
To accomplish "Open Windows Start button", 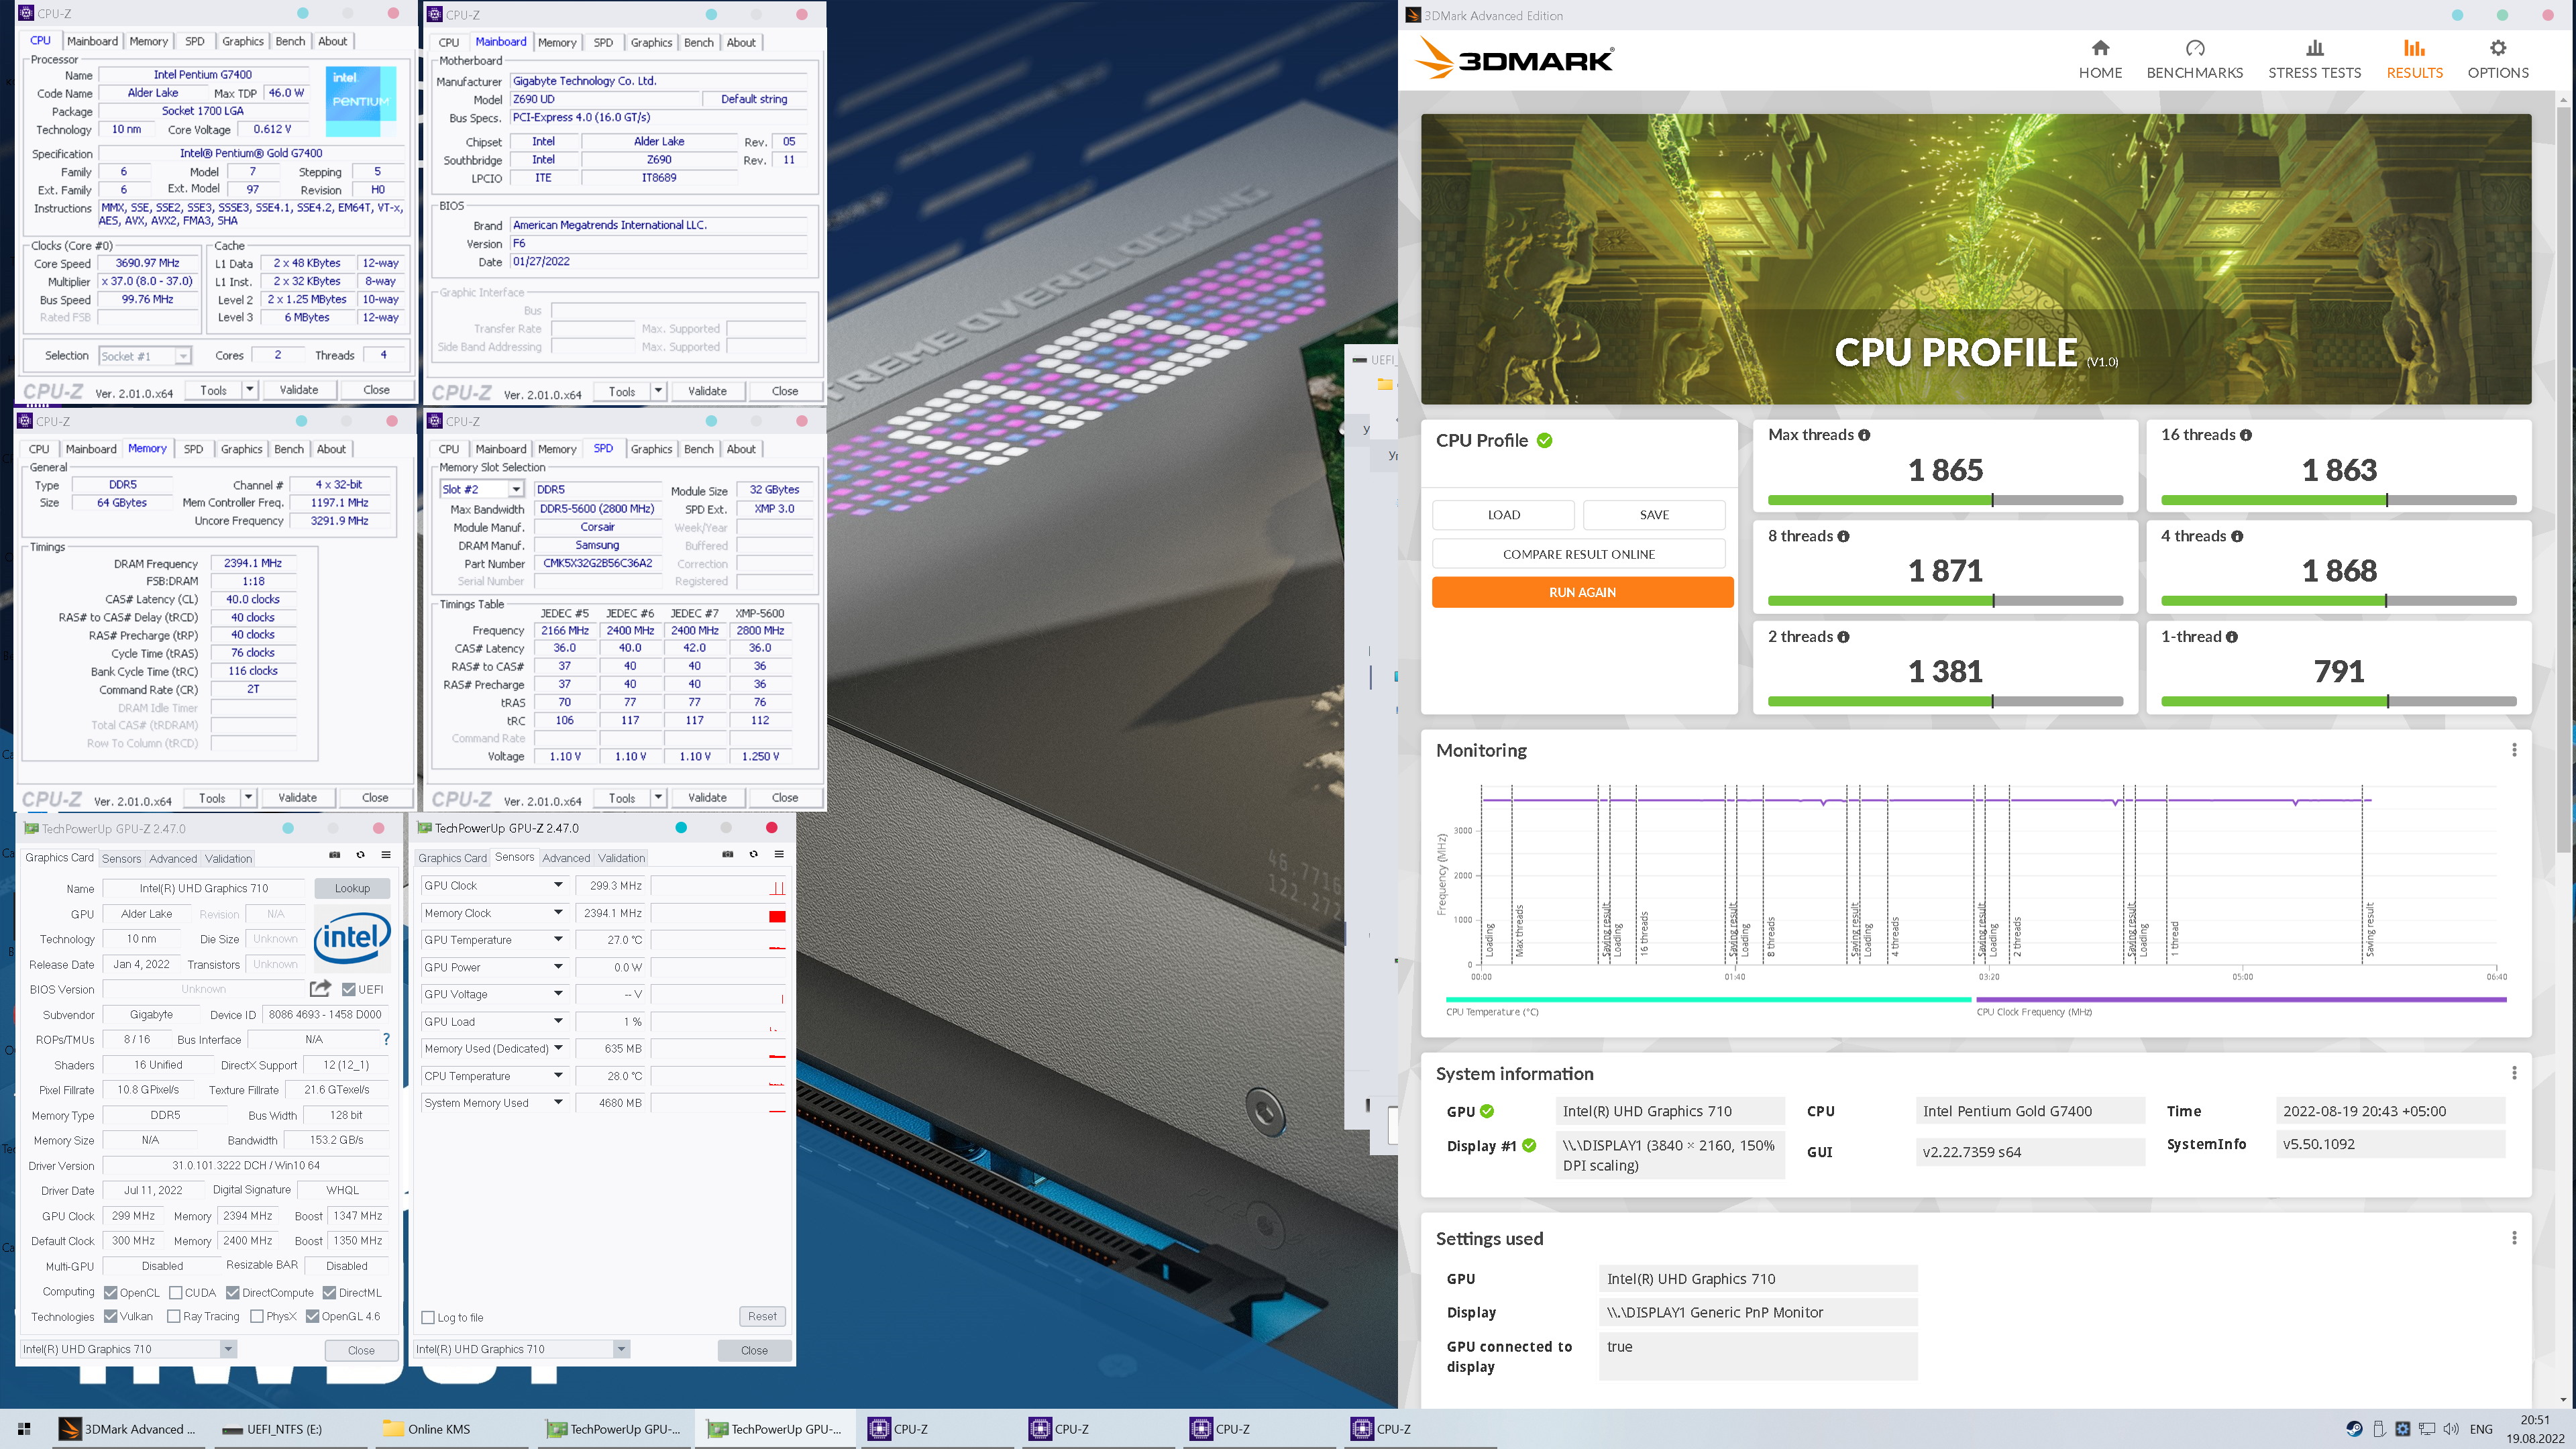I will click(24, 1429).
